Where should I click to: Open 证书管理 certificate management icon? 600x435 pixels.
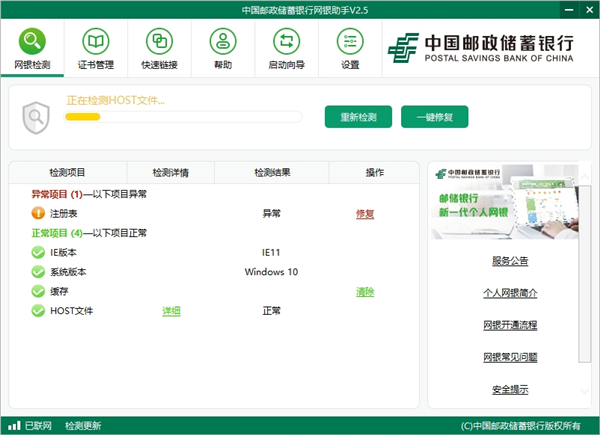point(96,42)
